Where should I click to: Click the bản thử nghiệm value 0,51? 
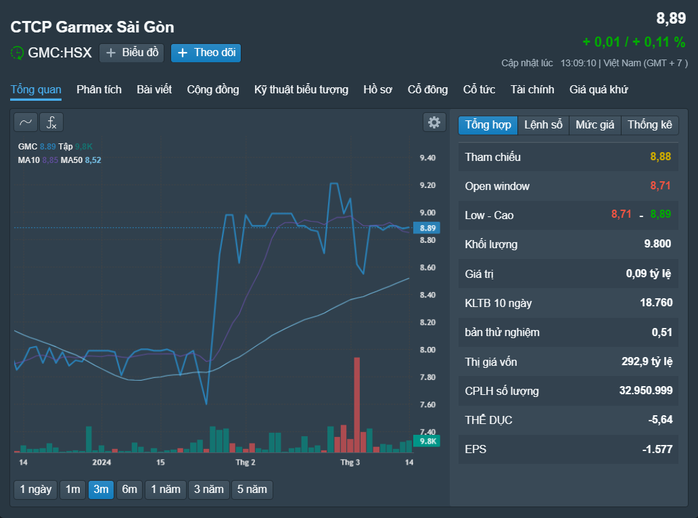coord(661,332)
